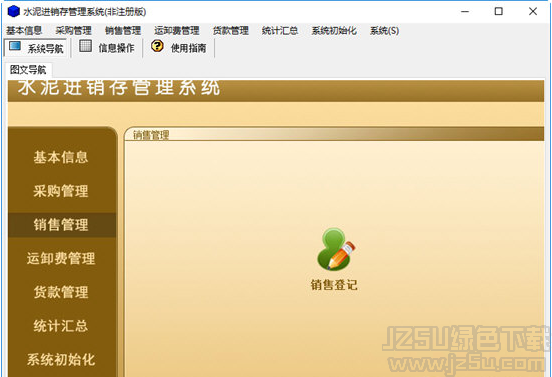Click the blue cube application icon
Screen dimensions: 552x377
point(13,11)
